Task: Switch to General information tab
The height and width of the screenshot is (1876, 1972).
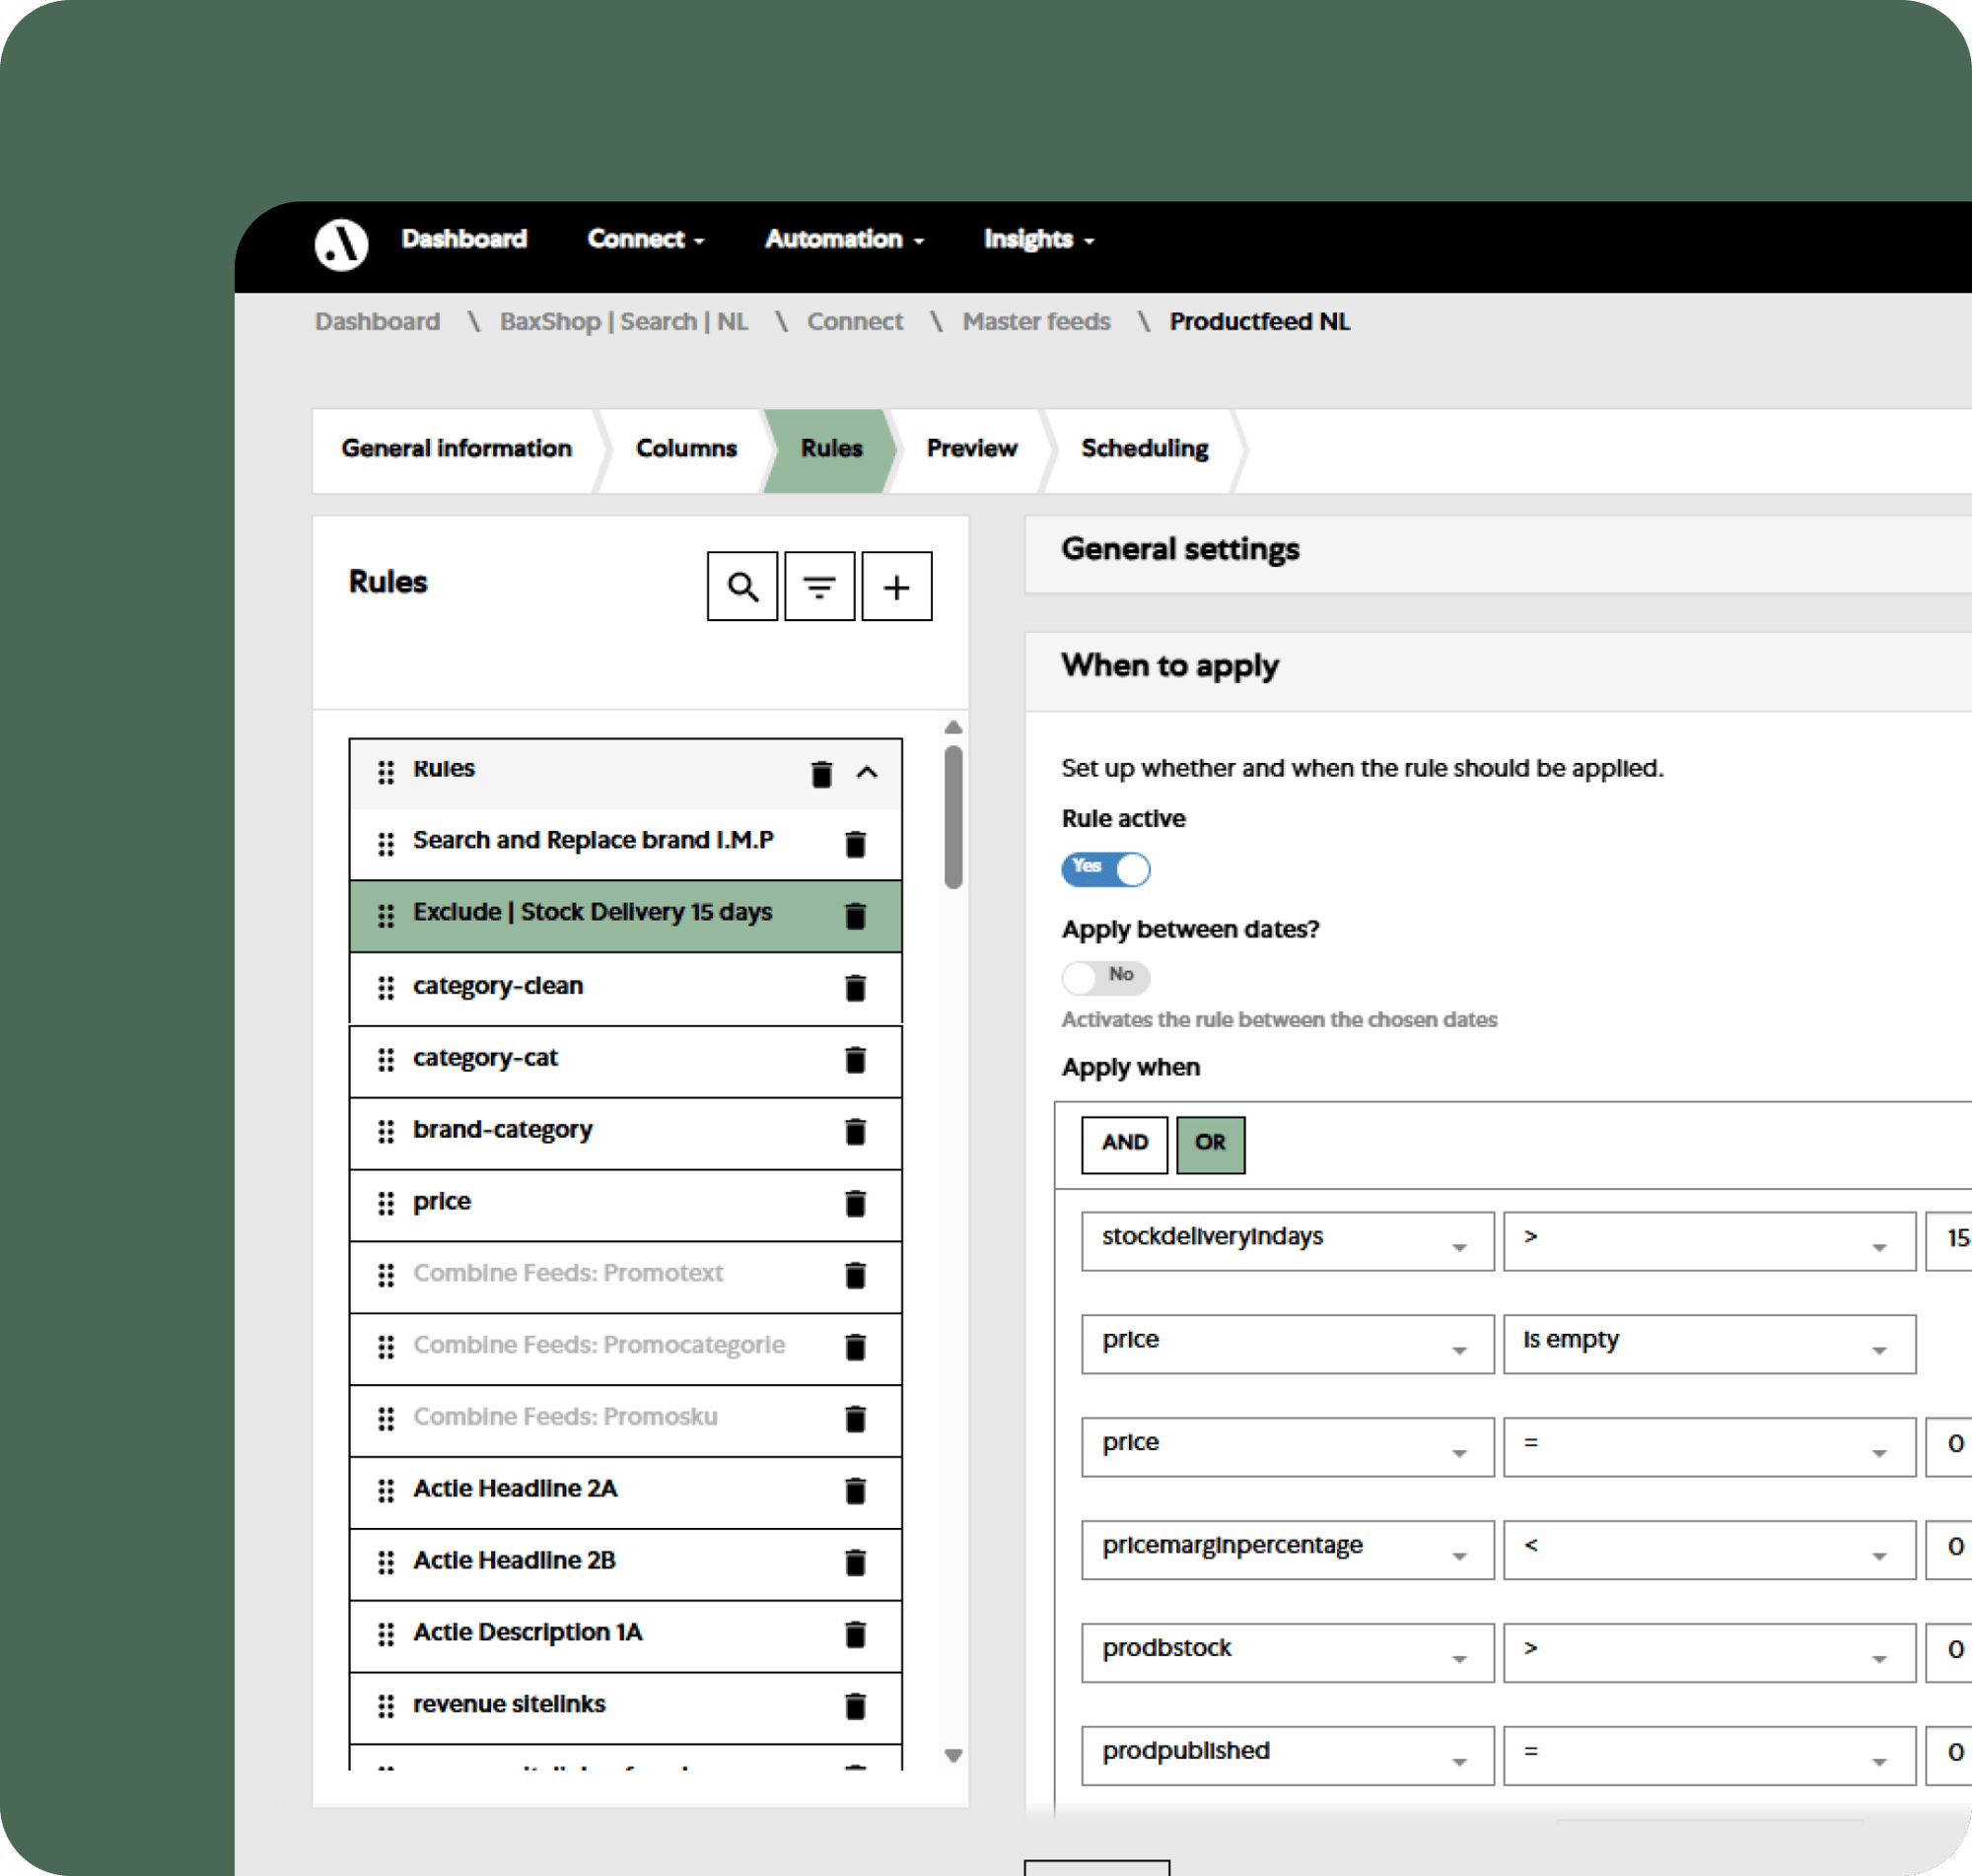Action: click(456, 449)
